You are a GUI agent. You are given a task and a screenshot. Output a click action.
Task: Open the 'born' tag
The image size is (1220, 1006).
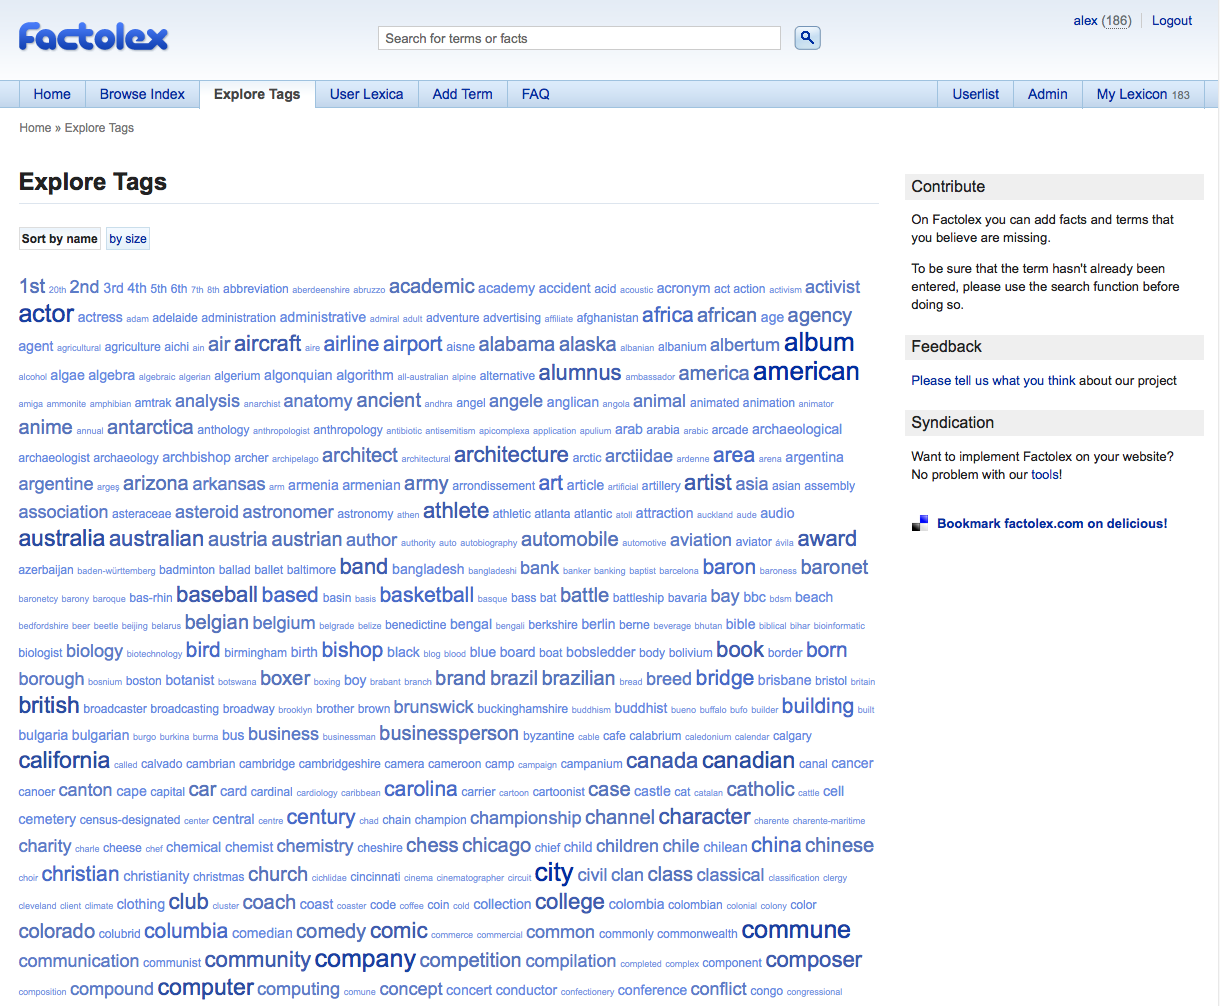pyautogui.click(x=827, y=651)
